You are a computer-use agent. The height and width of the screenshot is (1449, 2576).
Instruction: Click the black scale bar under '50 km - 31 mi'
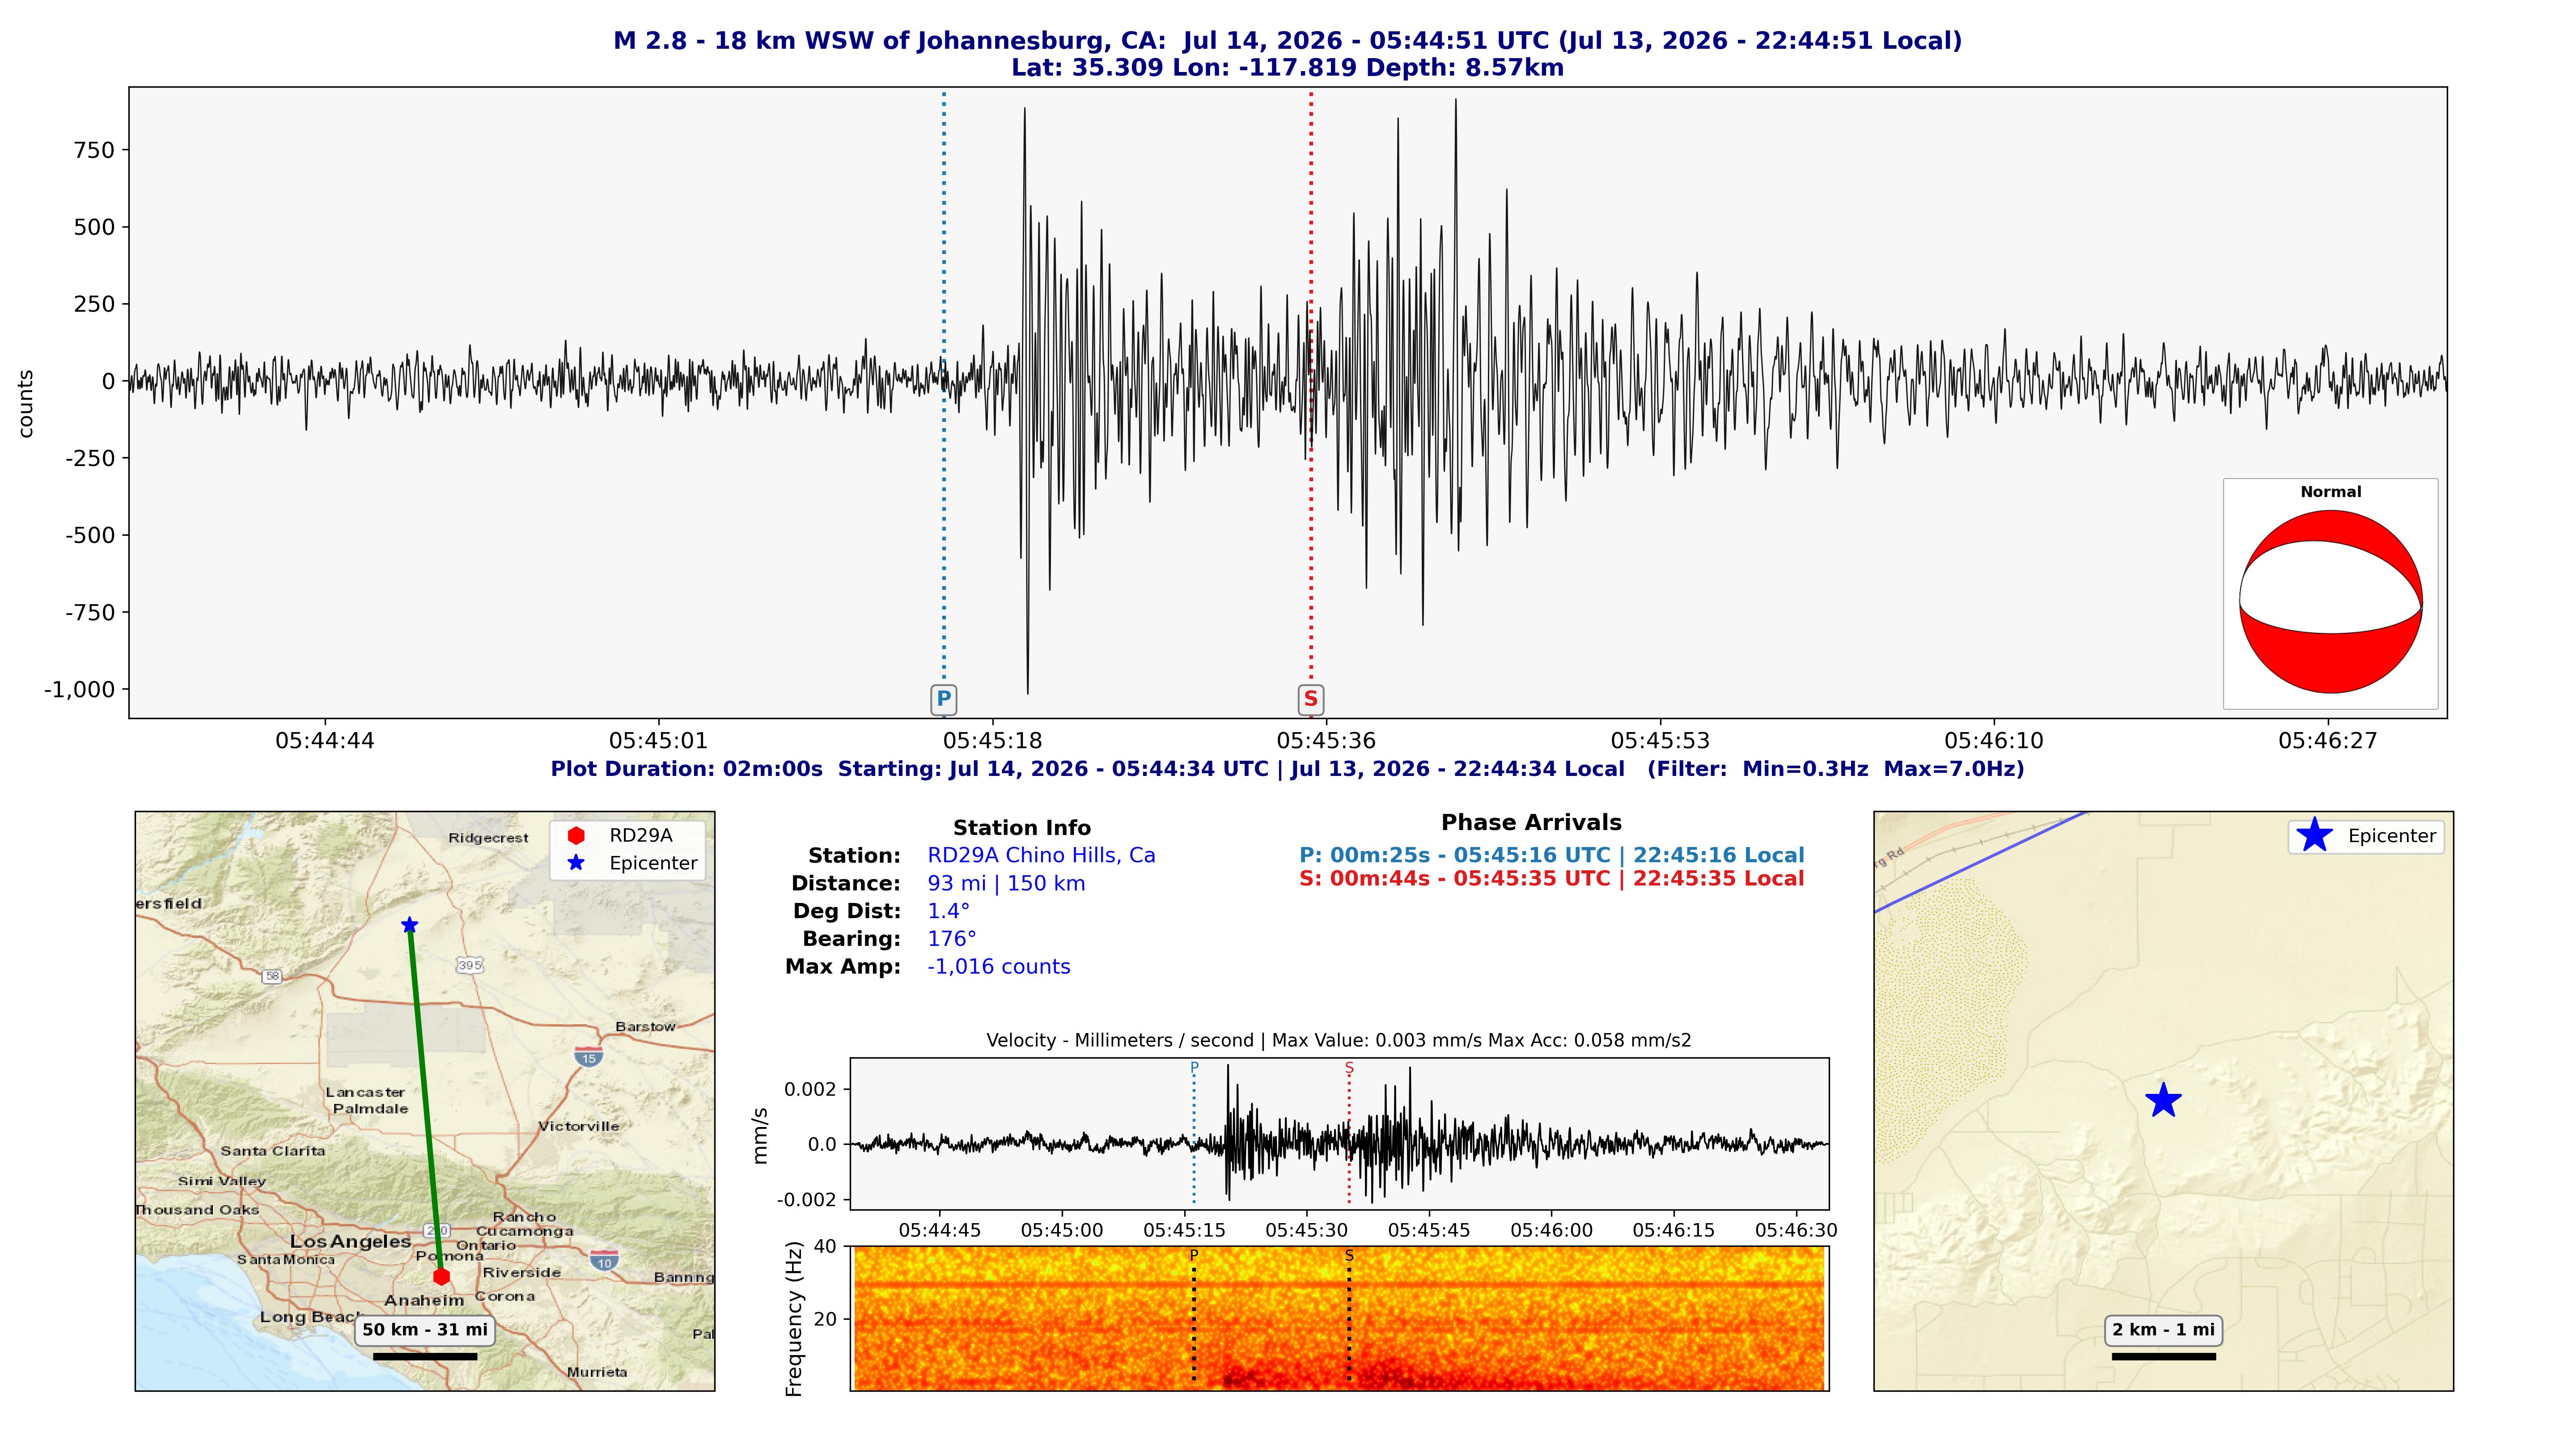[x=425, y=1356]
